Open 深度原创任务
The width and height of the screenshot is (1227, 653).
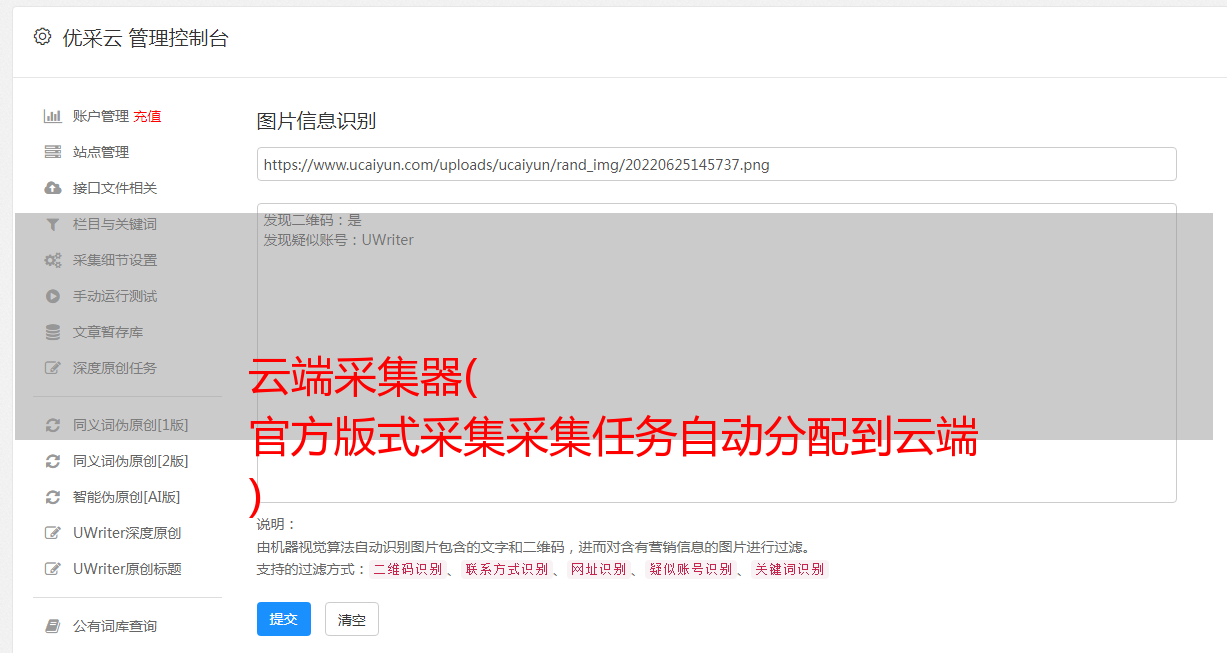115,368
